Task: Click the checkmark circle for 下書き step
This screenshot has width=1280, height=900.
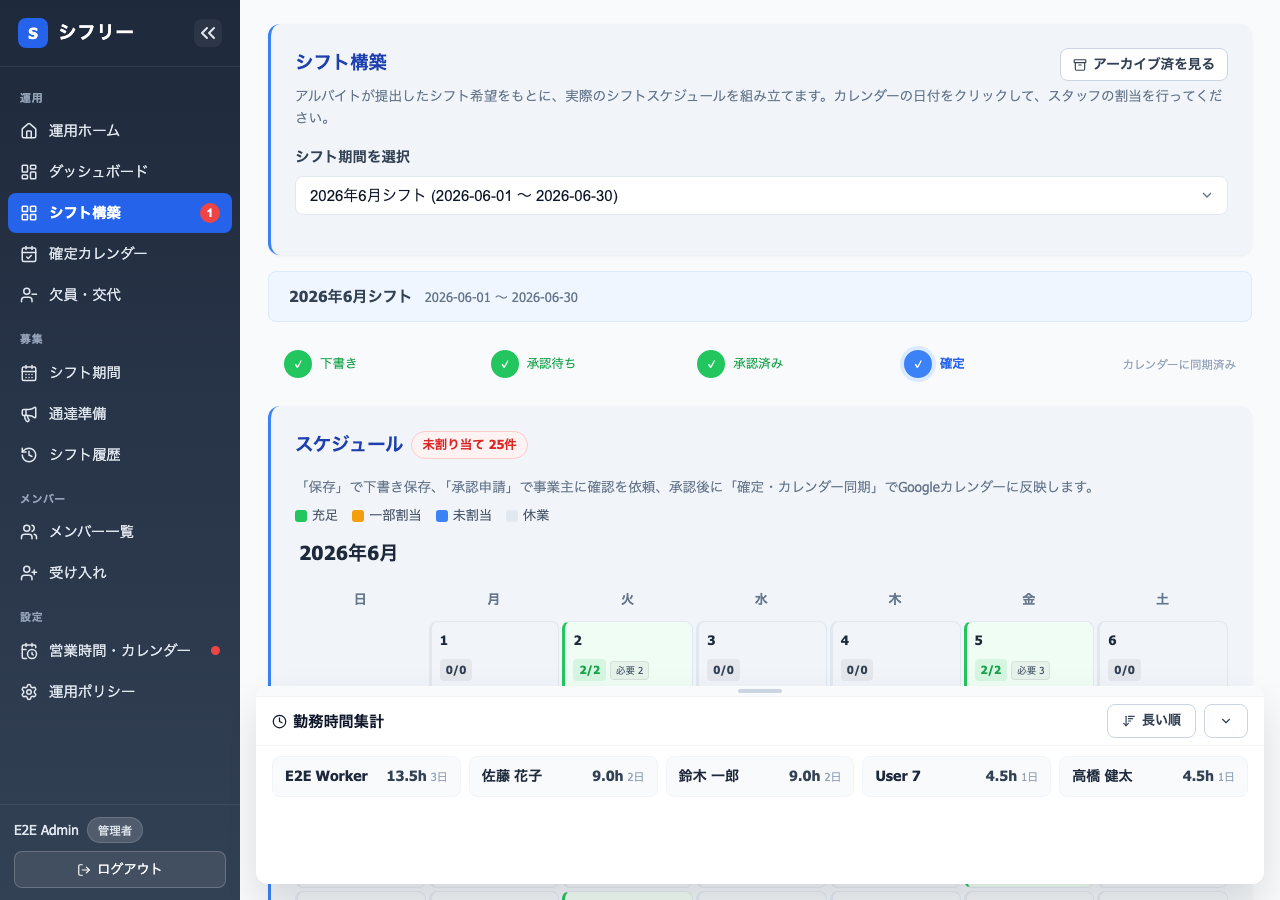Action: tap(298, 364)
